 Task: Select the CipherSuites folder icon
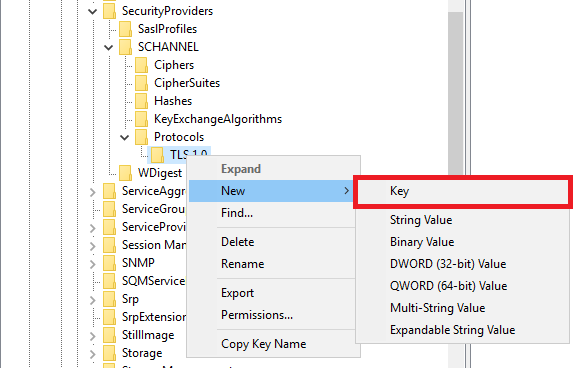142,83
